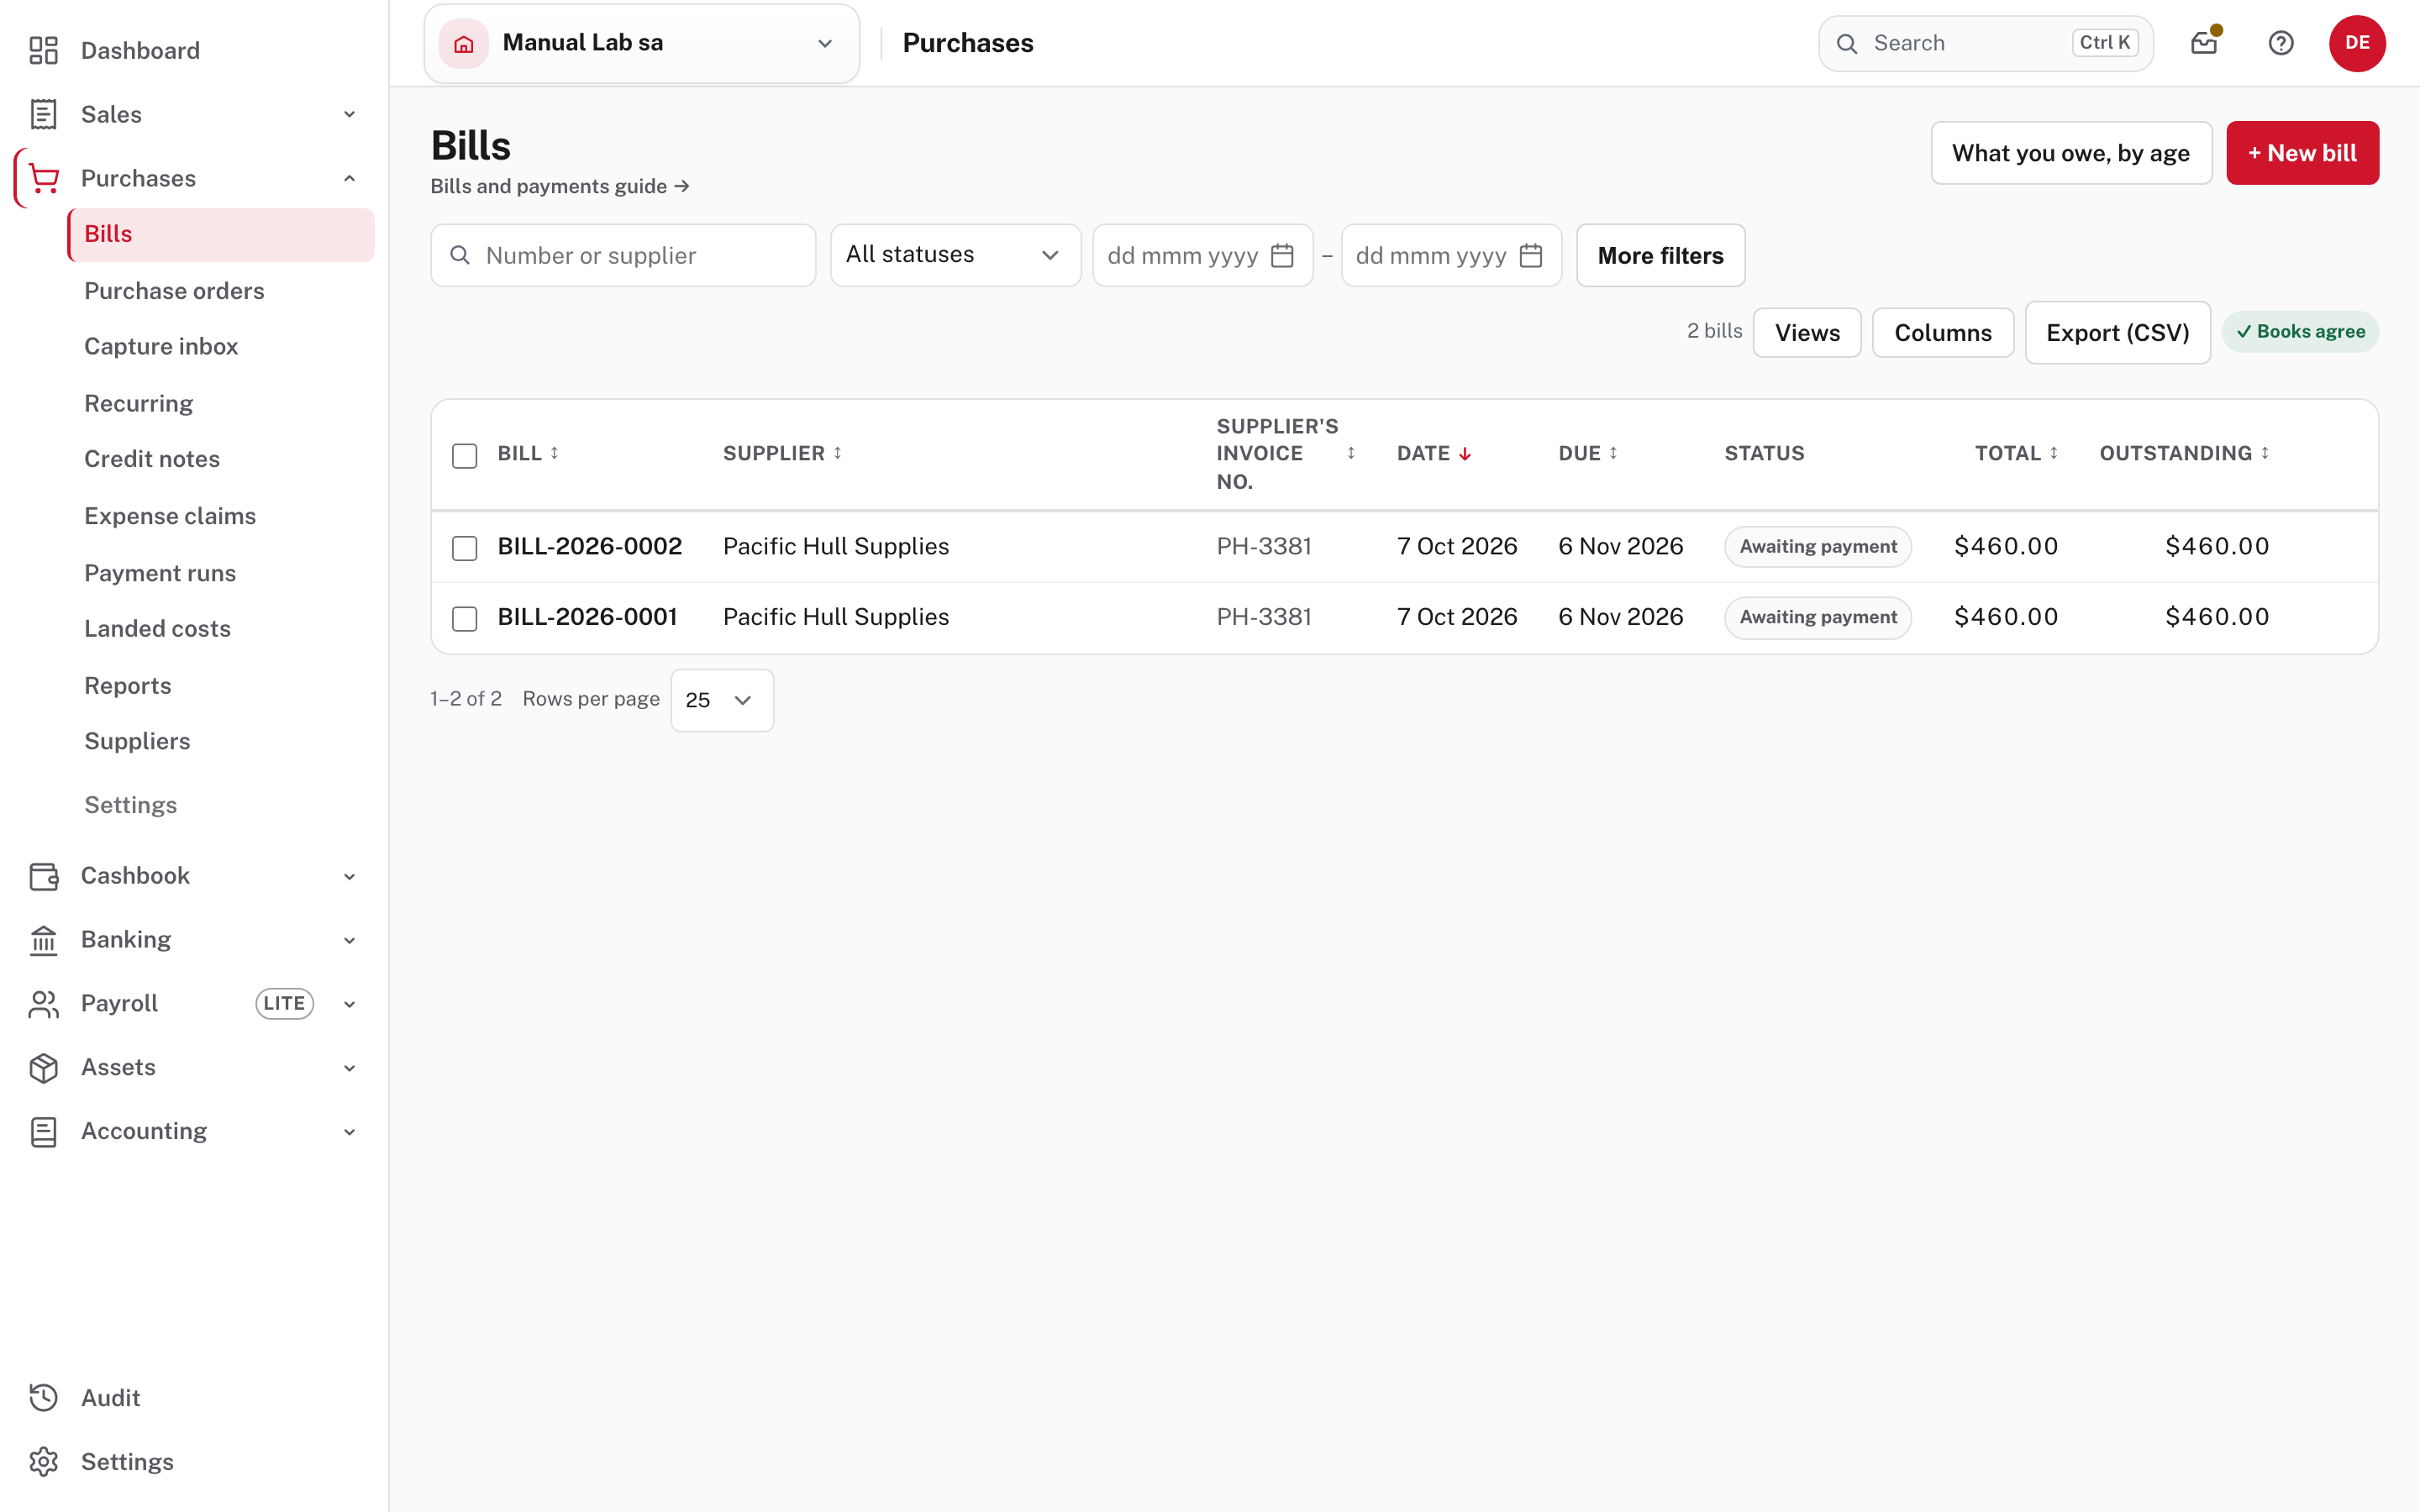Image resolution: width=2420 pixels, height=1512 pixels.
Task: Open the start date calendar picker
Action: (x=1282, y=256)
